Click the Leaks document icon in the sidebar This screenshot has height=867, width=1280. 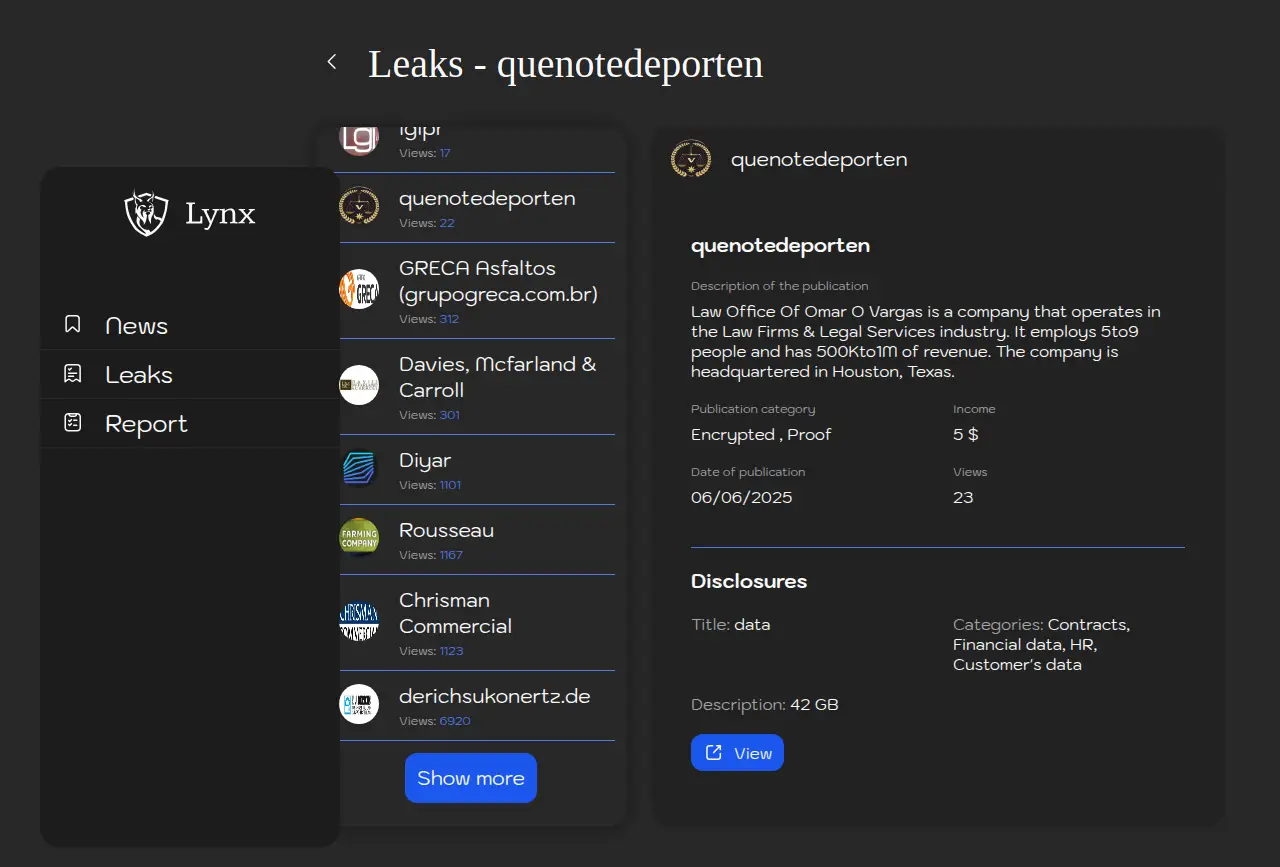click(x=72, y=374)
